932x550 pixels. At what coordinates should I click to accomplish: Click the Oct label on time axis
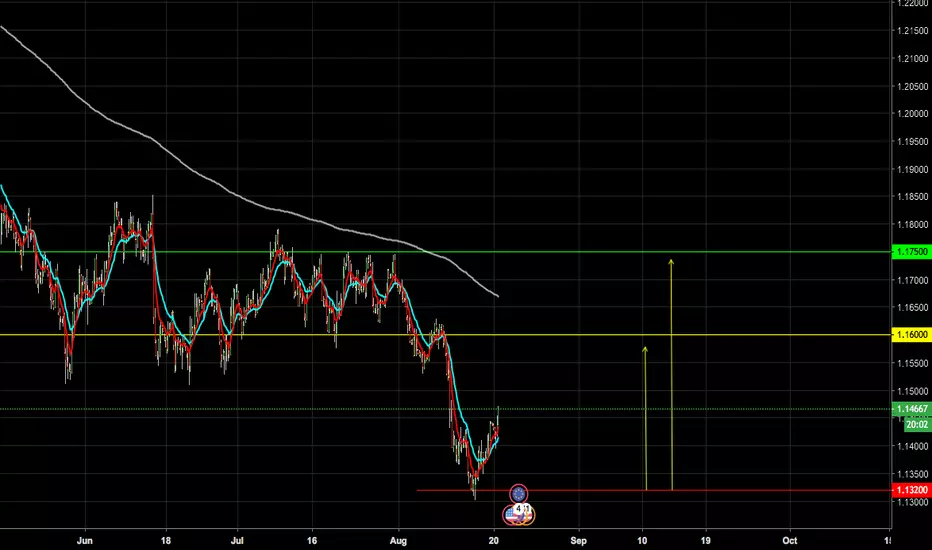(789, 540)
